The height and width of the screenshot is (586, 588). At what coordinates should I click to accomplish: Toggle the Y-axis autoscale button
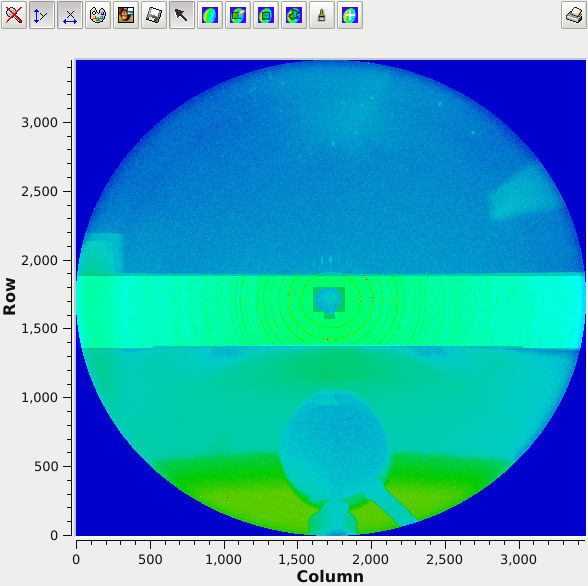tap(42, 15)
